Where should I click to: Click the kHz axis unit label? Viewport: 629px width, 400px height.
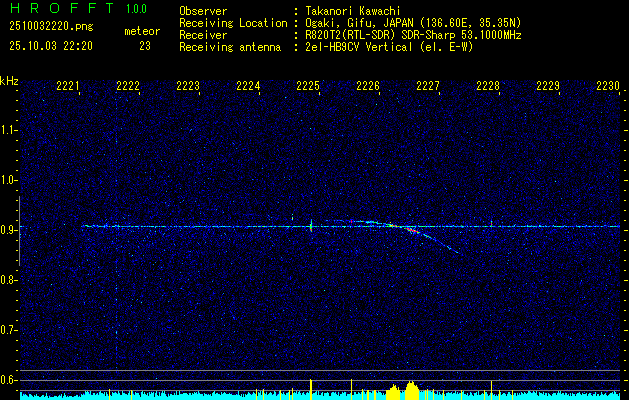(x=9, y=81)
